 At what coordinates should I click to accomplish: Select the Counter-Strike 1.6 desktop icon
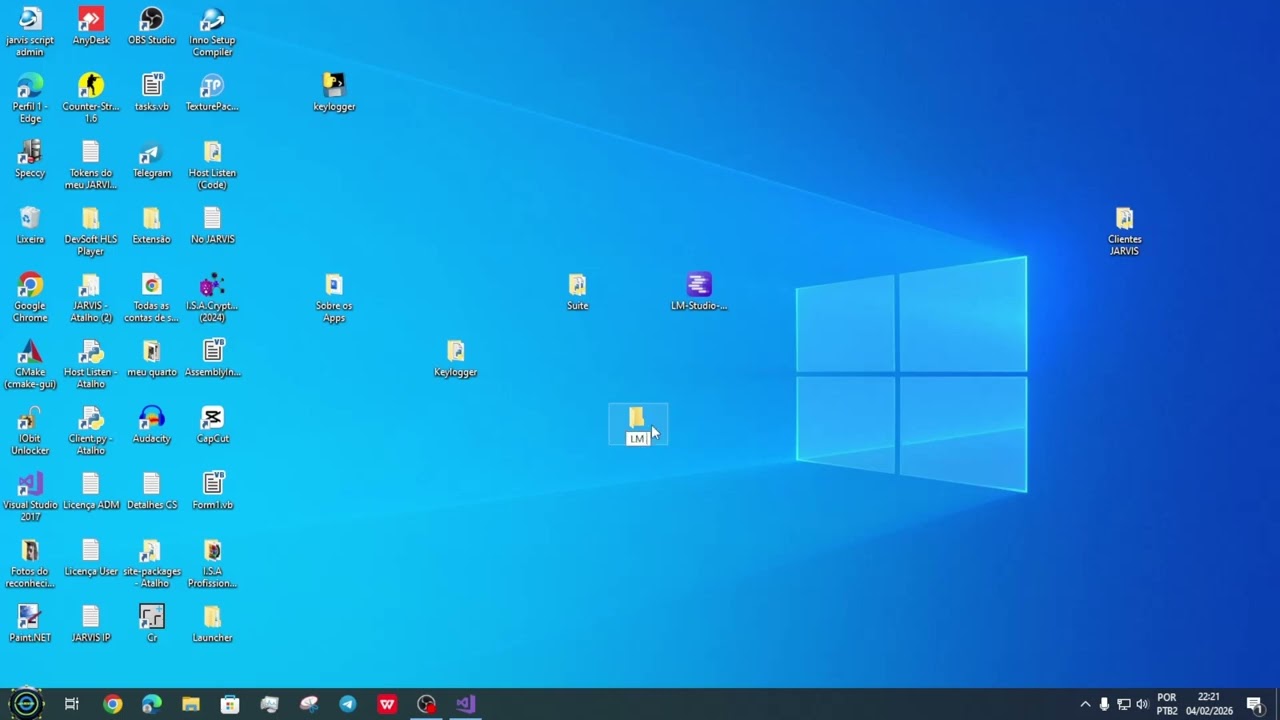point(91,98)
